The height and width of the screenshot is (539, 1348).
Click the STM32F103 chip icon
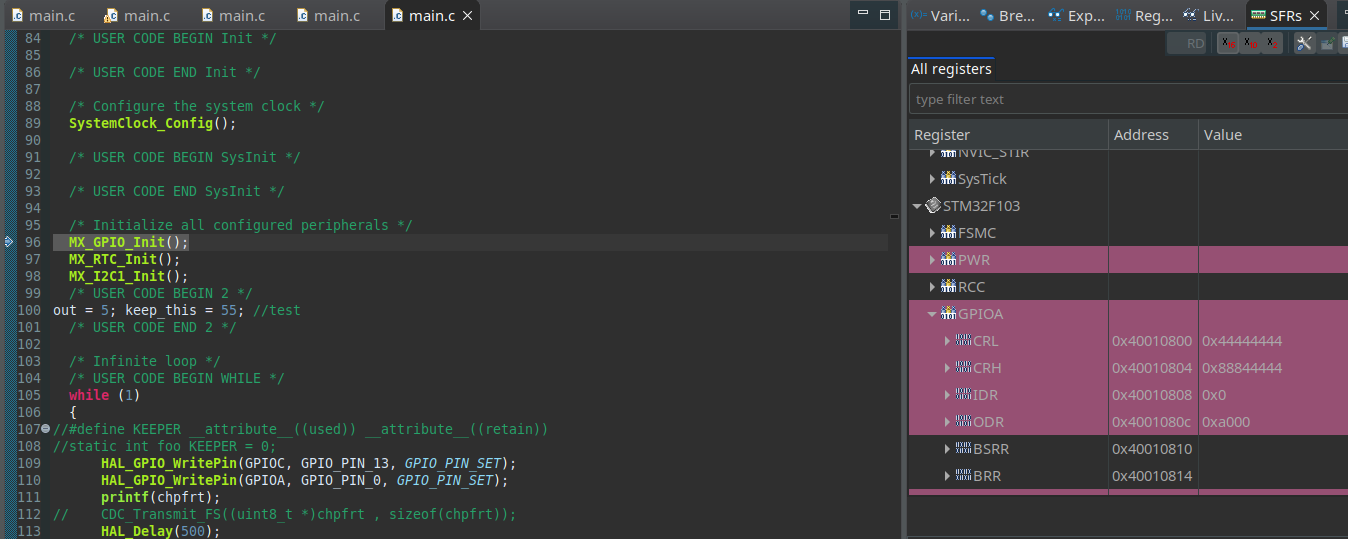[x=933, y=206]
